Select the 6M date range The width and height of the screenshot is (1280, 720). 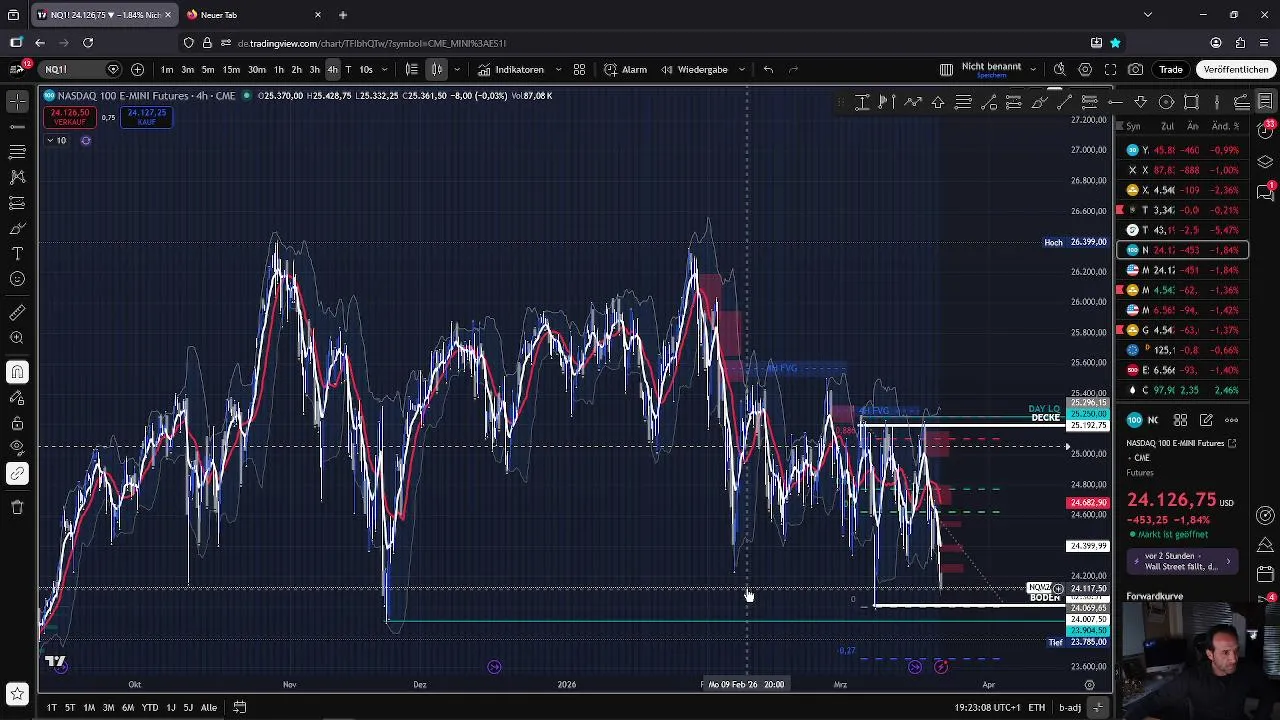pyautogui.click(x=128, y=707)
